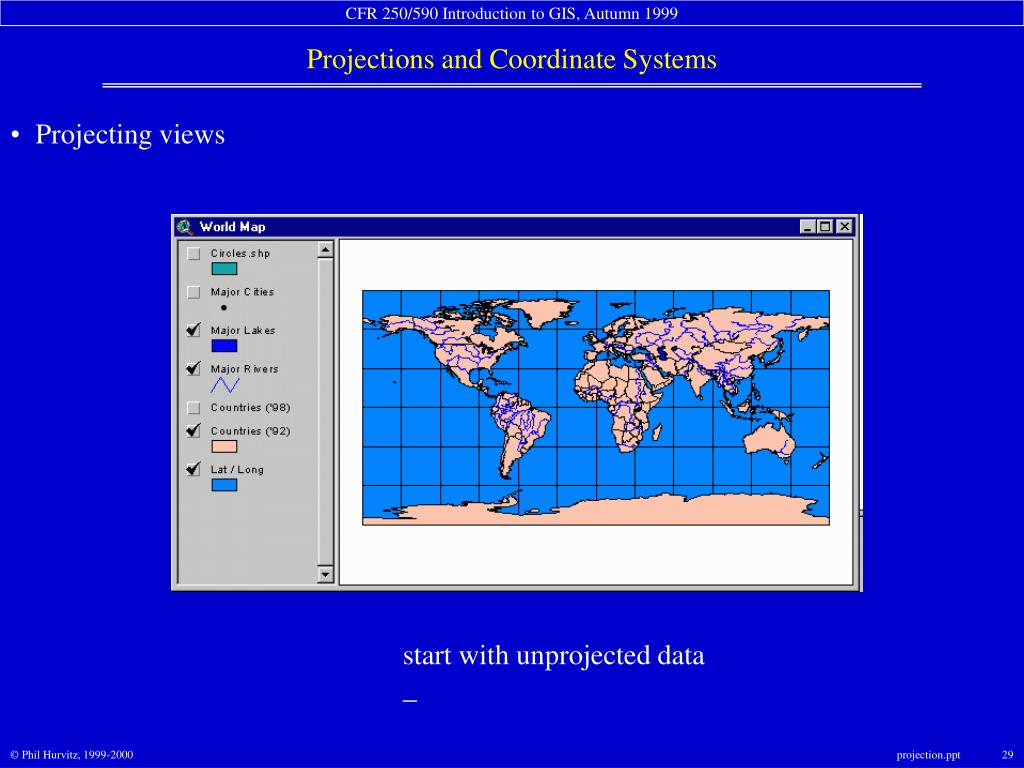
Task: Select the Lat / Long theme name
Action: point(237,470)
